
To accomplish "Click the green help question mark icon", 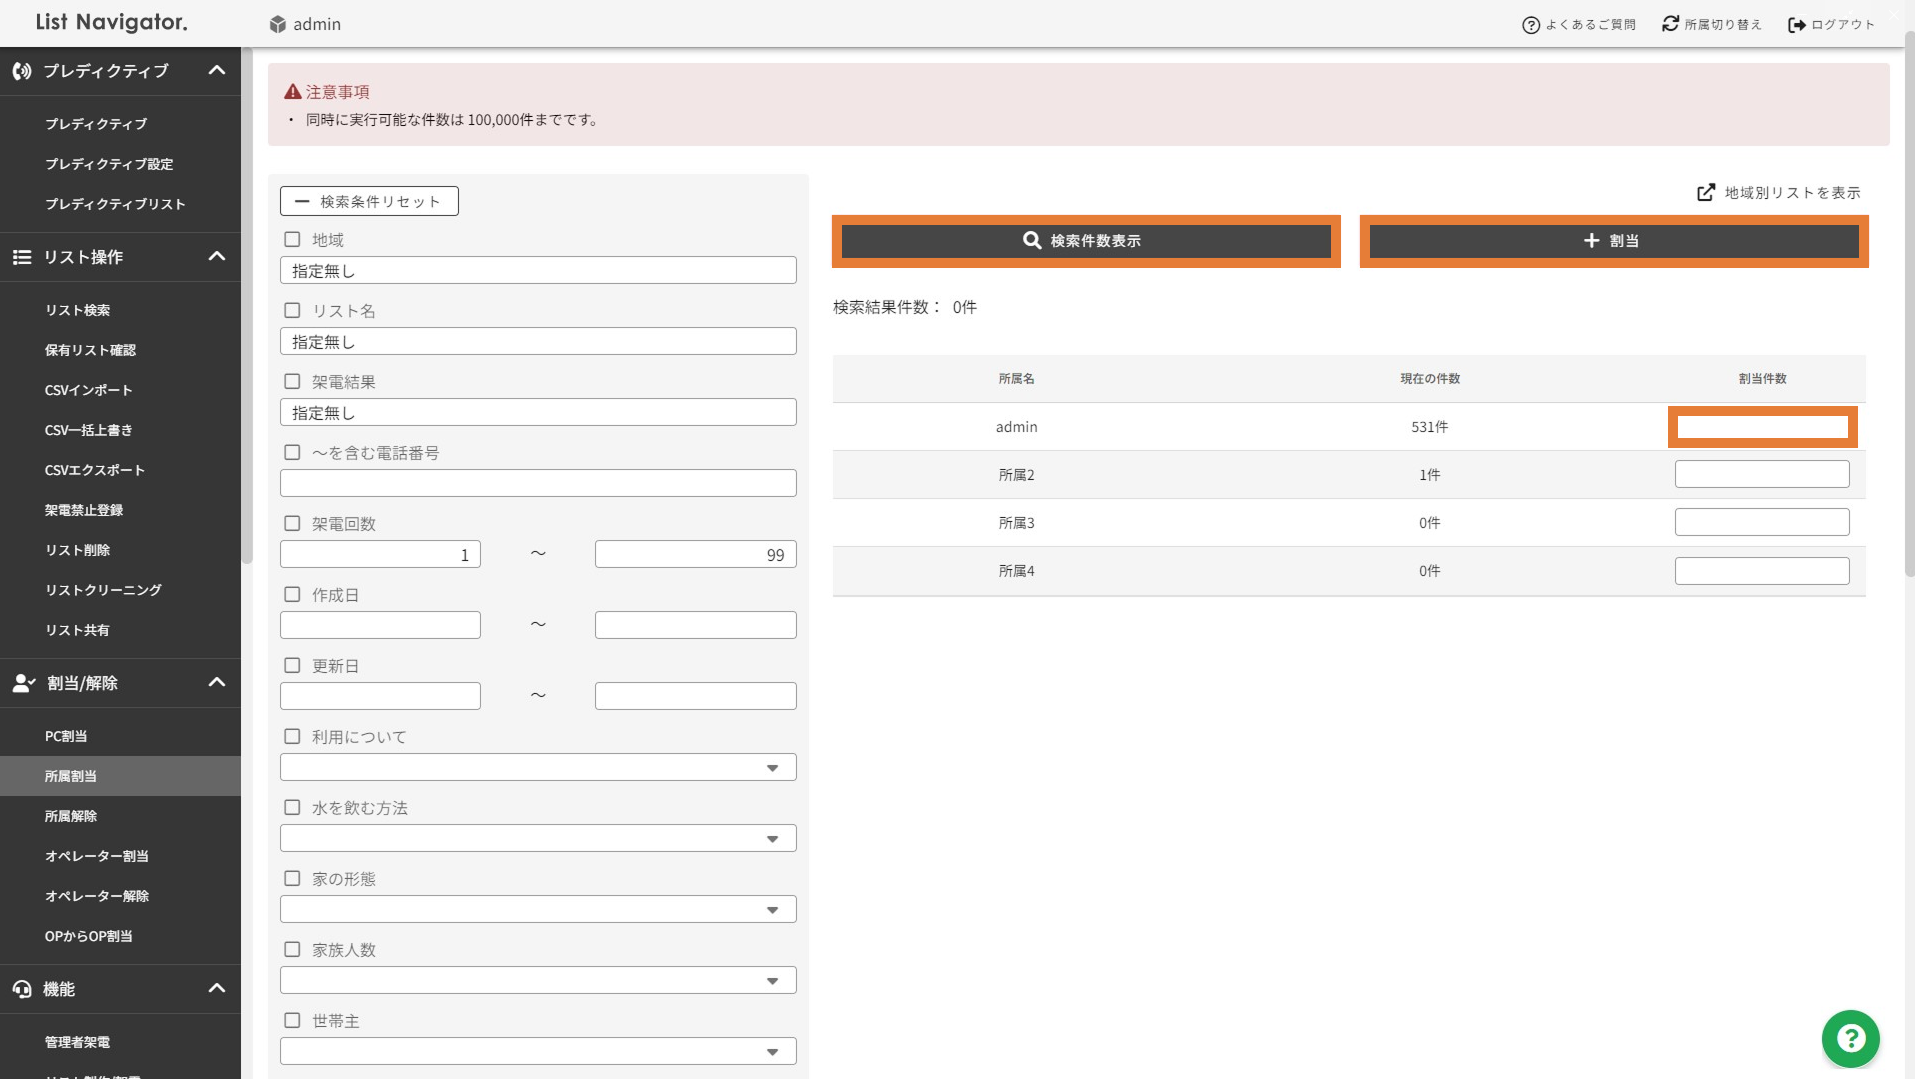I will click(x=1850, y=1038).
